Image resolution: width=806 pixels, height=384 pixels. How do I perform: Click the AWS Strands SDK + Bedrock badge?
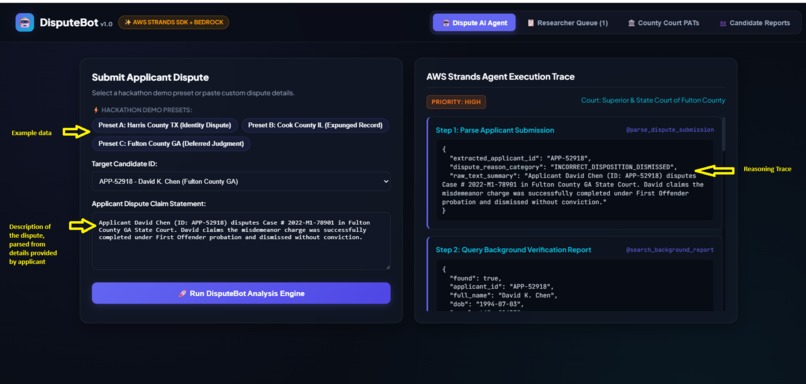[x=174, y=23]
